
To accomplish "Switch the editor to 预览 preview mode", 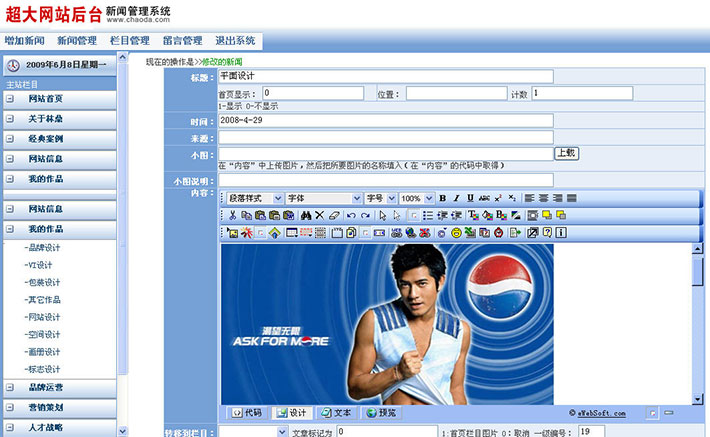I will tap(381, 412).
